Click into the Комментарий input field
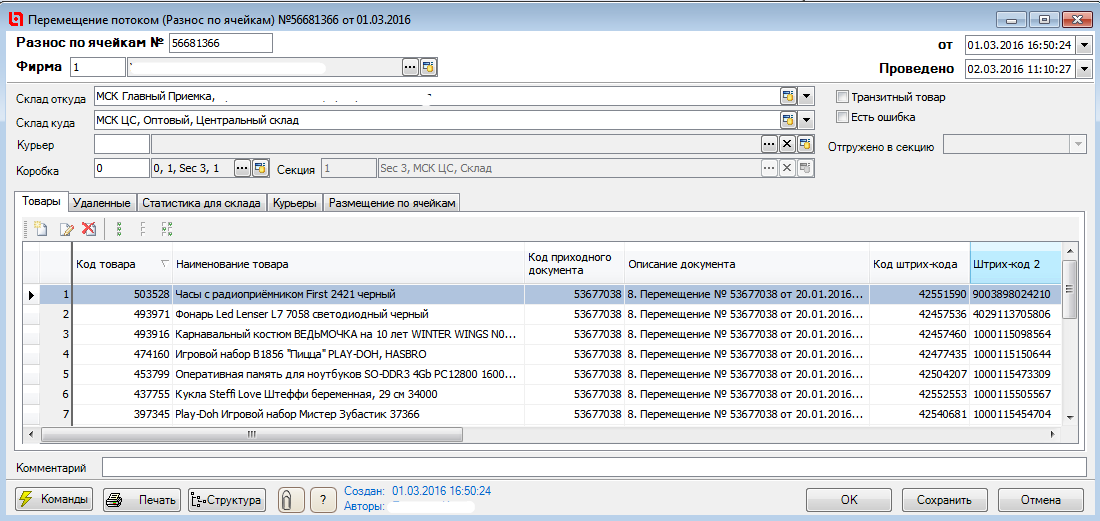 point(593,467)
